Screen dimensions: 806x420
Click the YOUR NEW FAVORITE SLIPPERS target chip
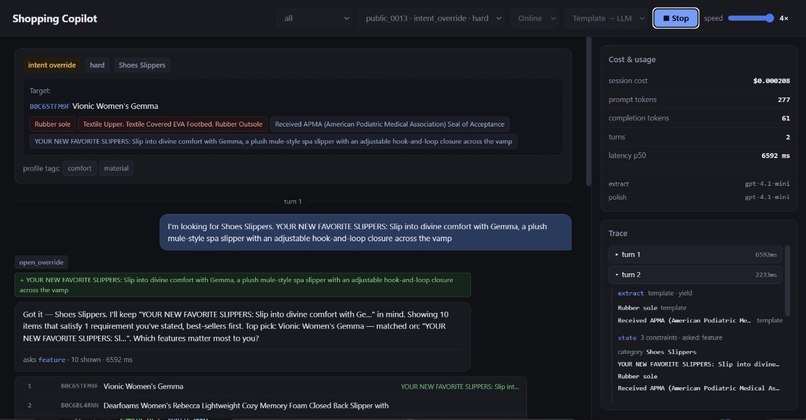[273, 141]
